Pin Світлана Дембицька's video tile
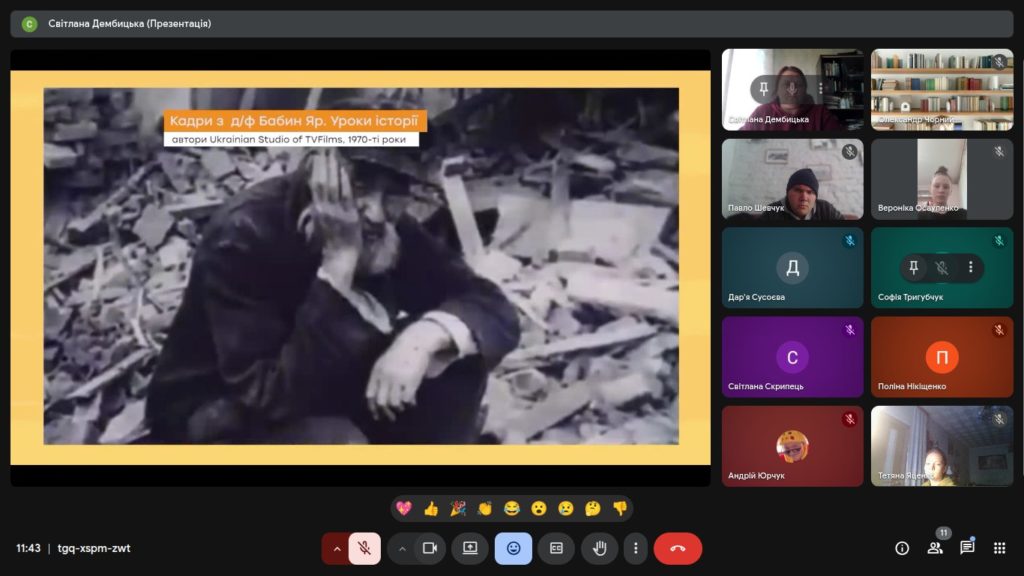Image resolution: width=1024 pixels, height=576 pixels. [764, 89]
